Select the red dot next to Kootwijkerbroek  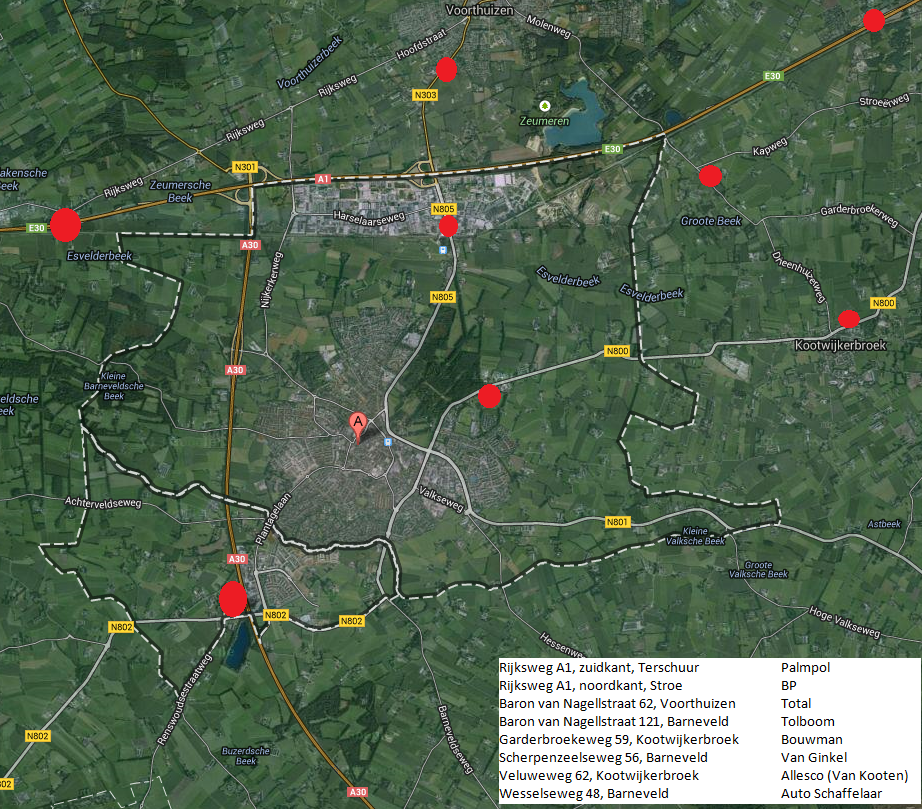coord(848,319)
